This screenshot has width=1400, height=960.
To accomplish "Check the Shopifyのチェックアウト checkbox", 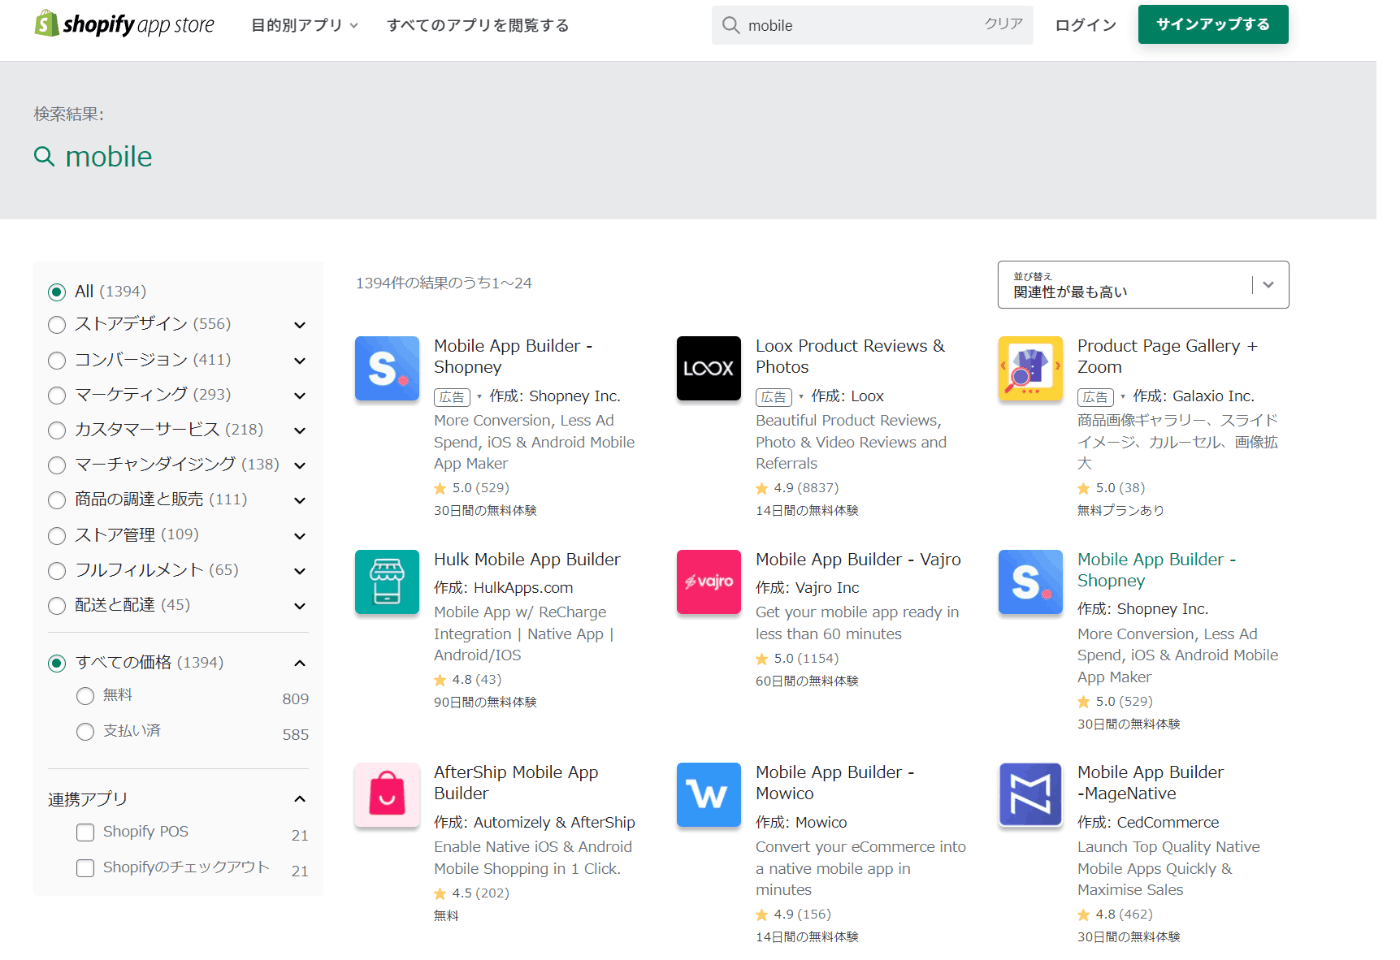I will (85, 868).
